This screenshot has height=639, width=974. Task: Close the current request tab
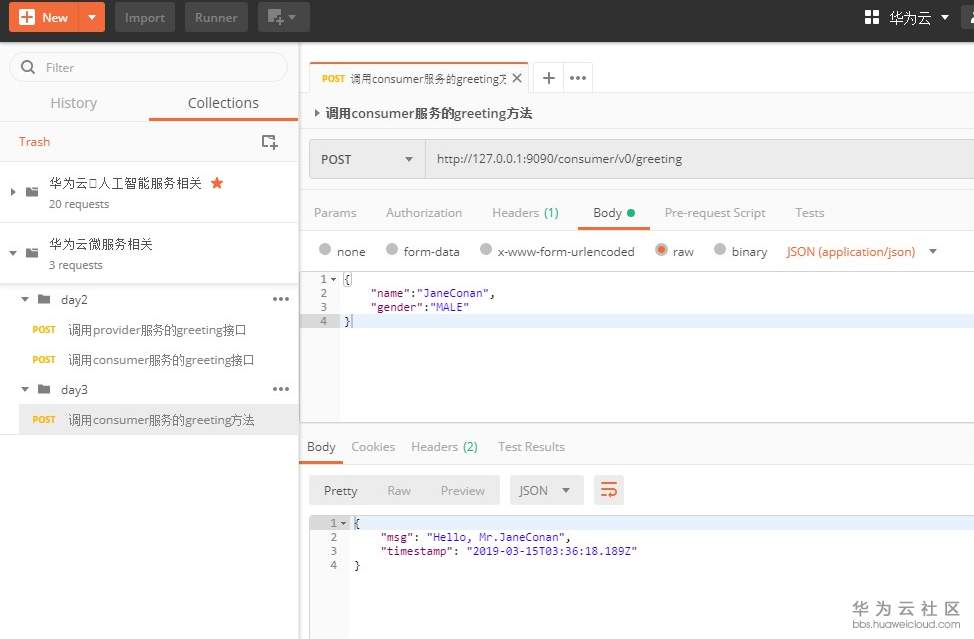pyautogui.click(x=517, y=78)
